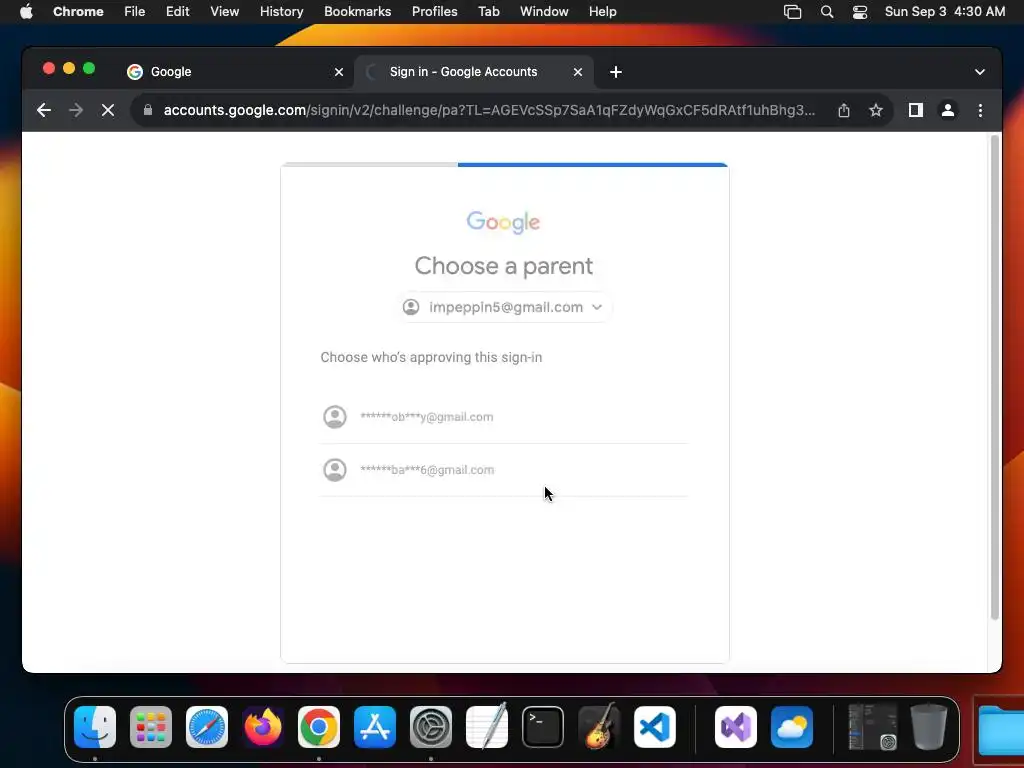
Task: Launch Safari from the Dock
Action: click(207, 727)
